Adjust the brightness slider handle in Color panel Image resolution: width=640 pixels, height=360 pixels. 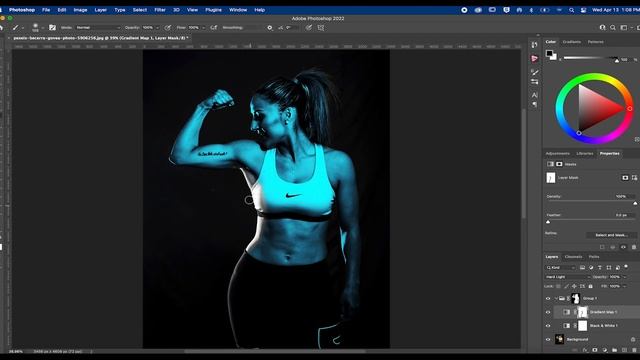pos(617,60)
